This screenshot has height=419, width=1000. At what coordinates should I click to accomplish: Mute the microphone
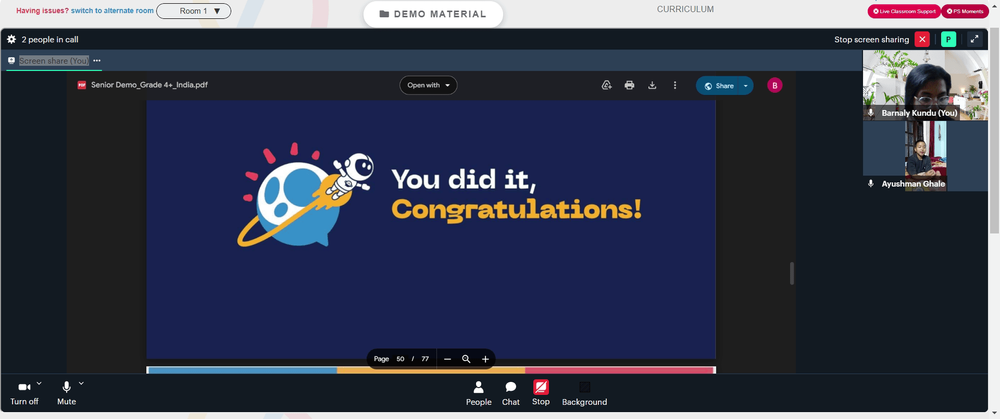(x=66, y=392)
